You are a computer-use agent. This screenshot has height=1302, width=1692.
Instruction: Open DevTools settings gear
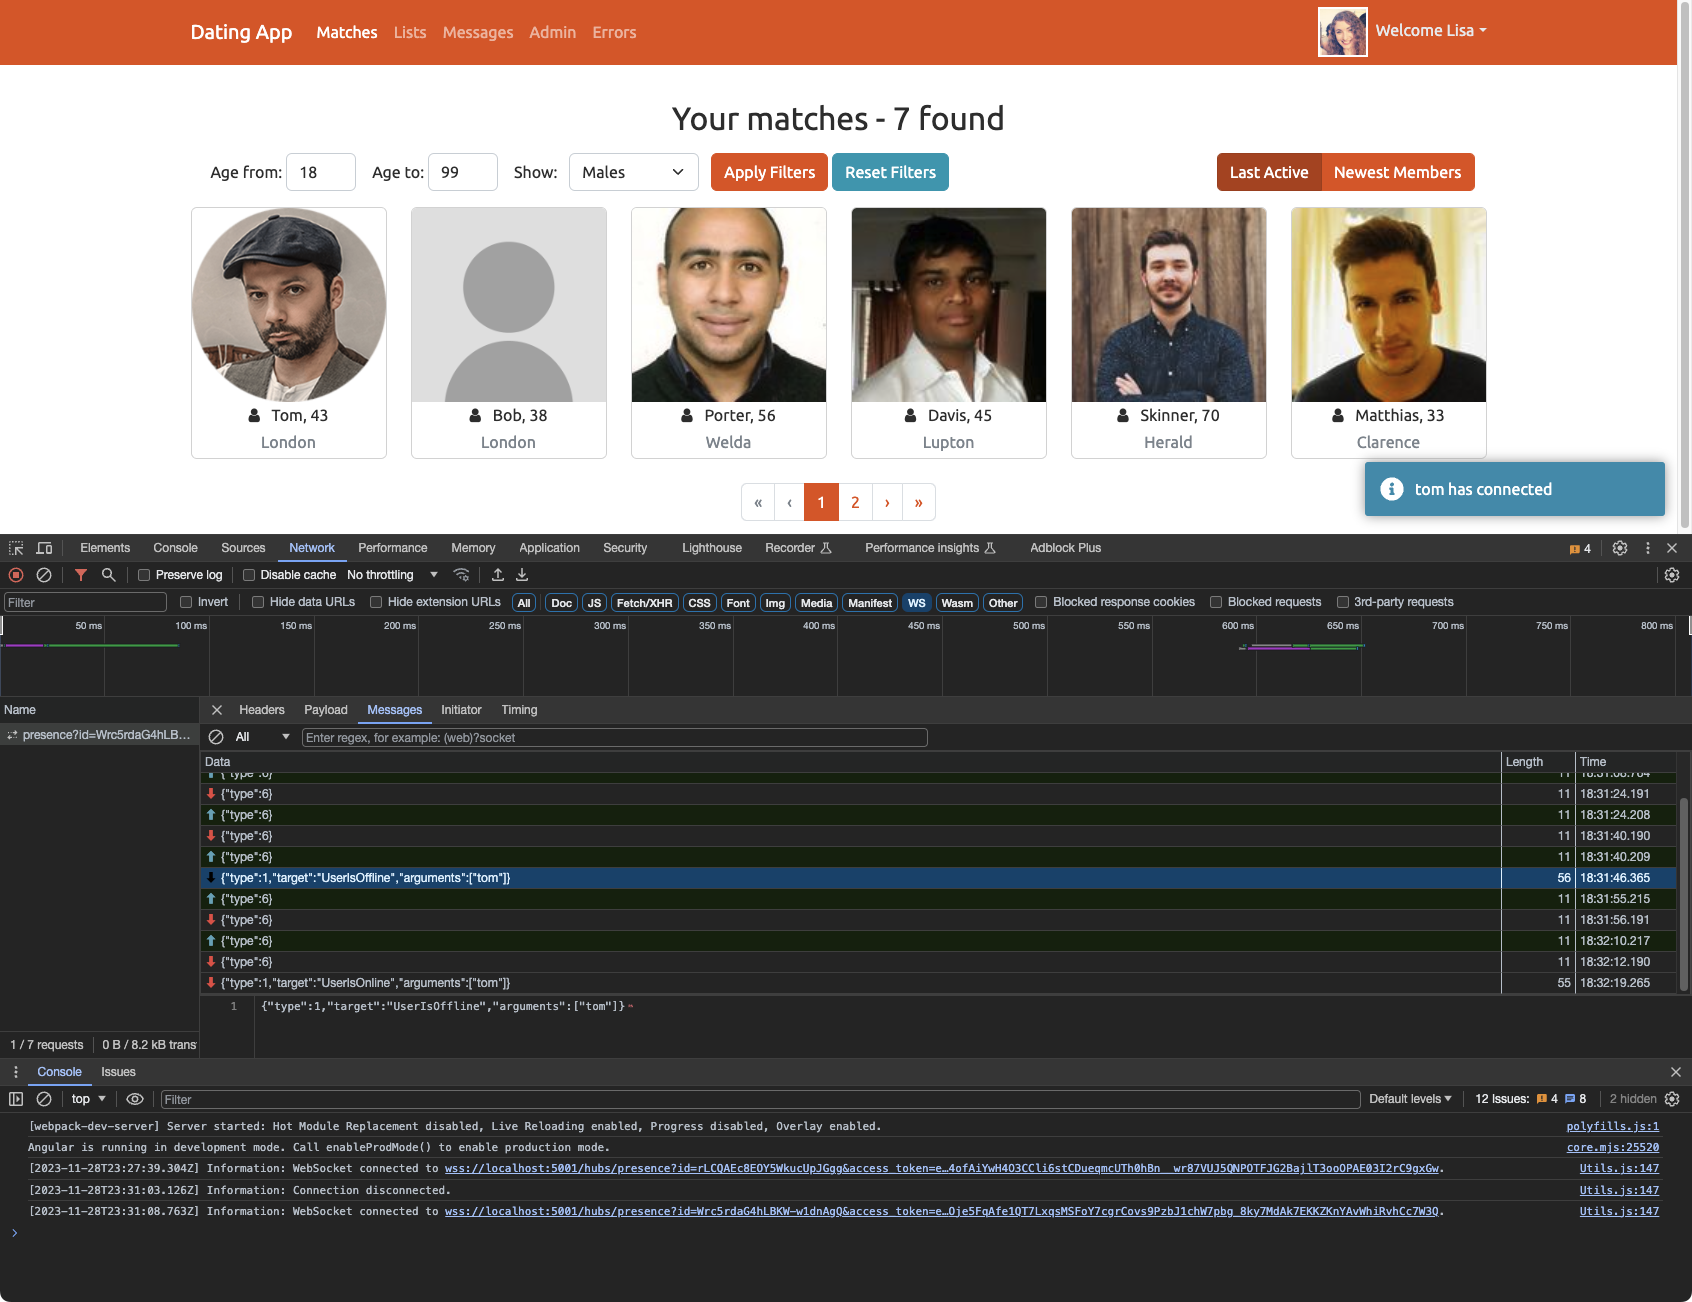point(1620,548)
